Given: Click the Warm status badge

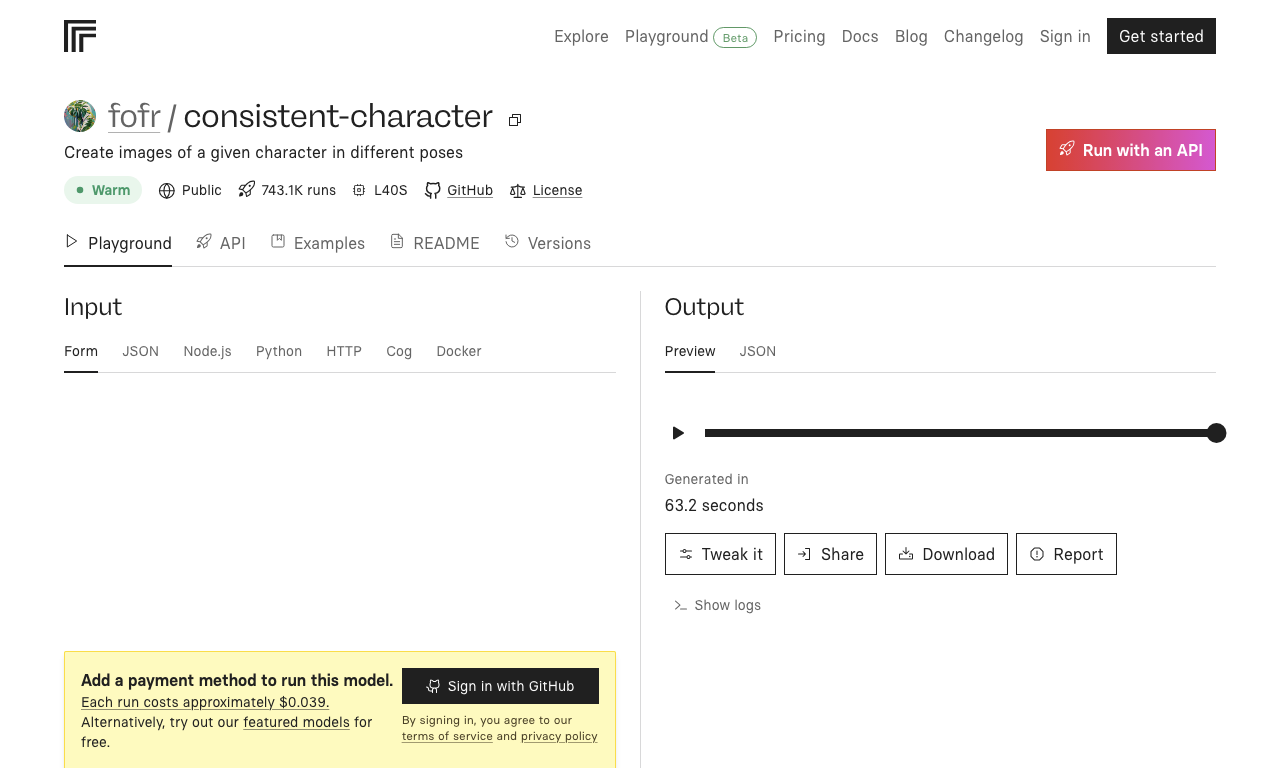Looking at the screenshot, I should (x=103, y=190).
